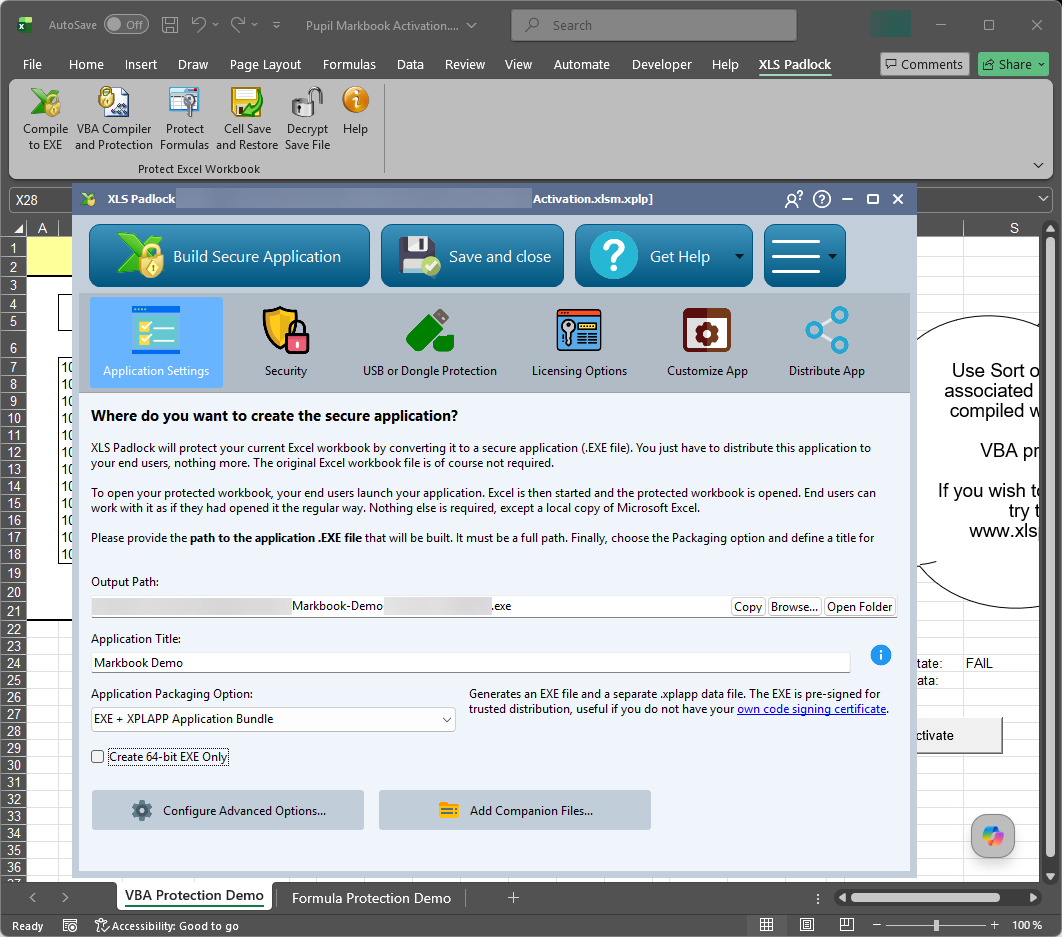This screenshot has height=937, width=1062.
Task: Click the XLS Padlock support user icon
Action: click(x=794, y=199)
